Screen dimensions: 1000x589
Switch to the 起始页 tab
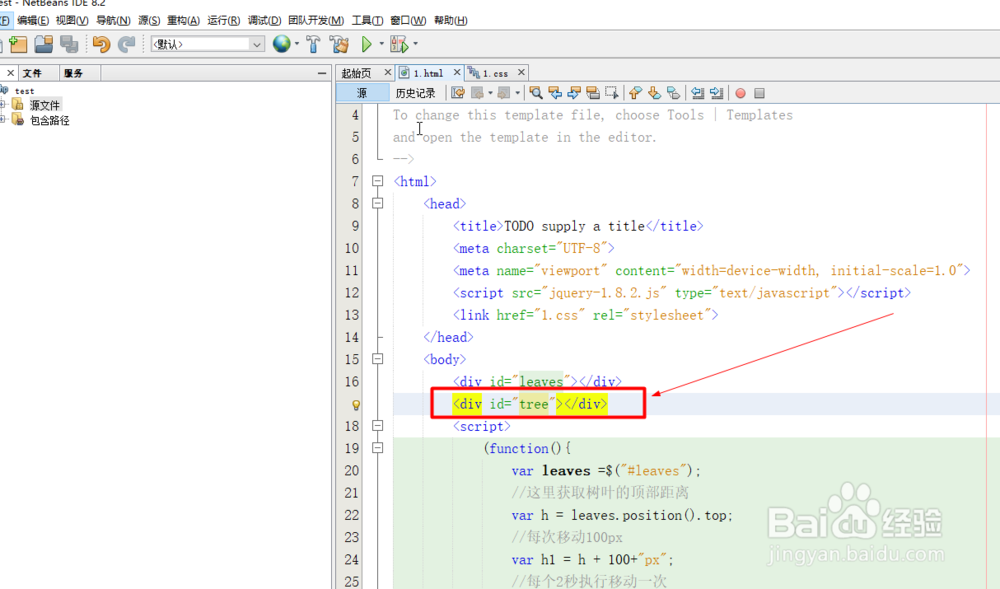coord(357,73)
